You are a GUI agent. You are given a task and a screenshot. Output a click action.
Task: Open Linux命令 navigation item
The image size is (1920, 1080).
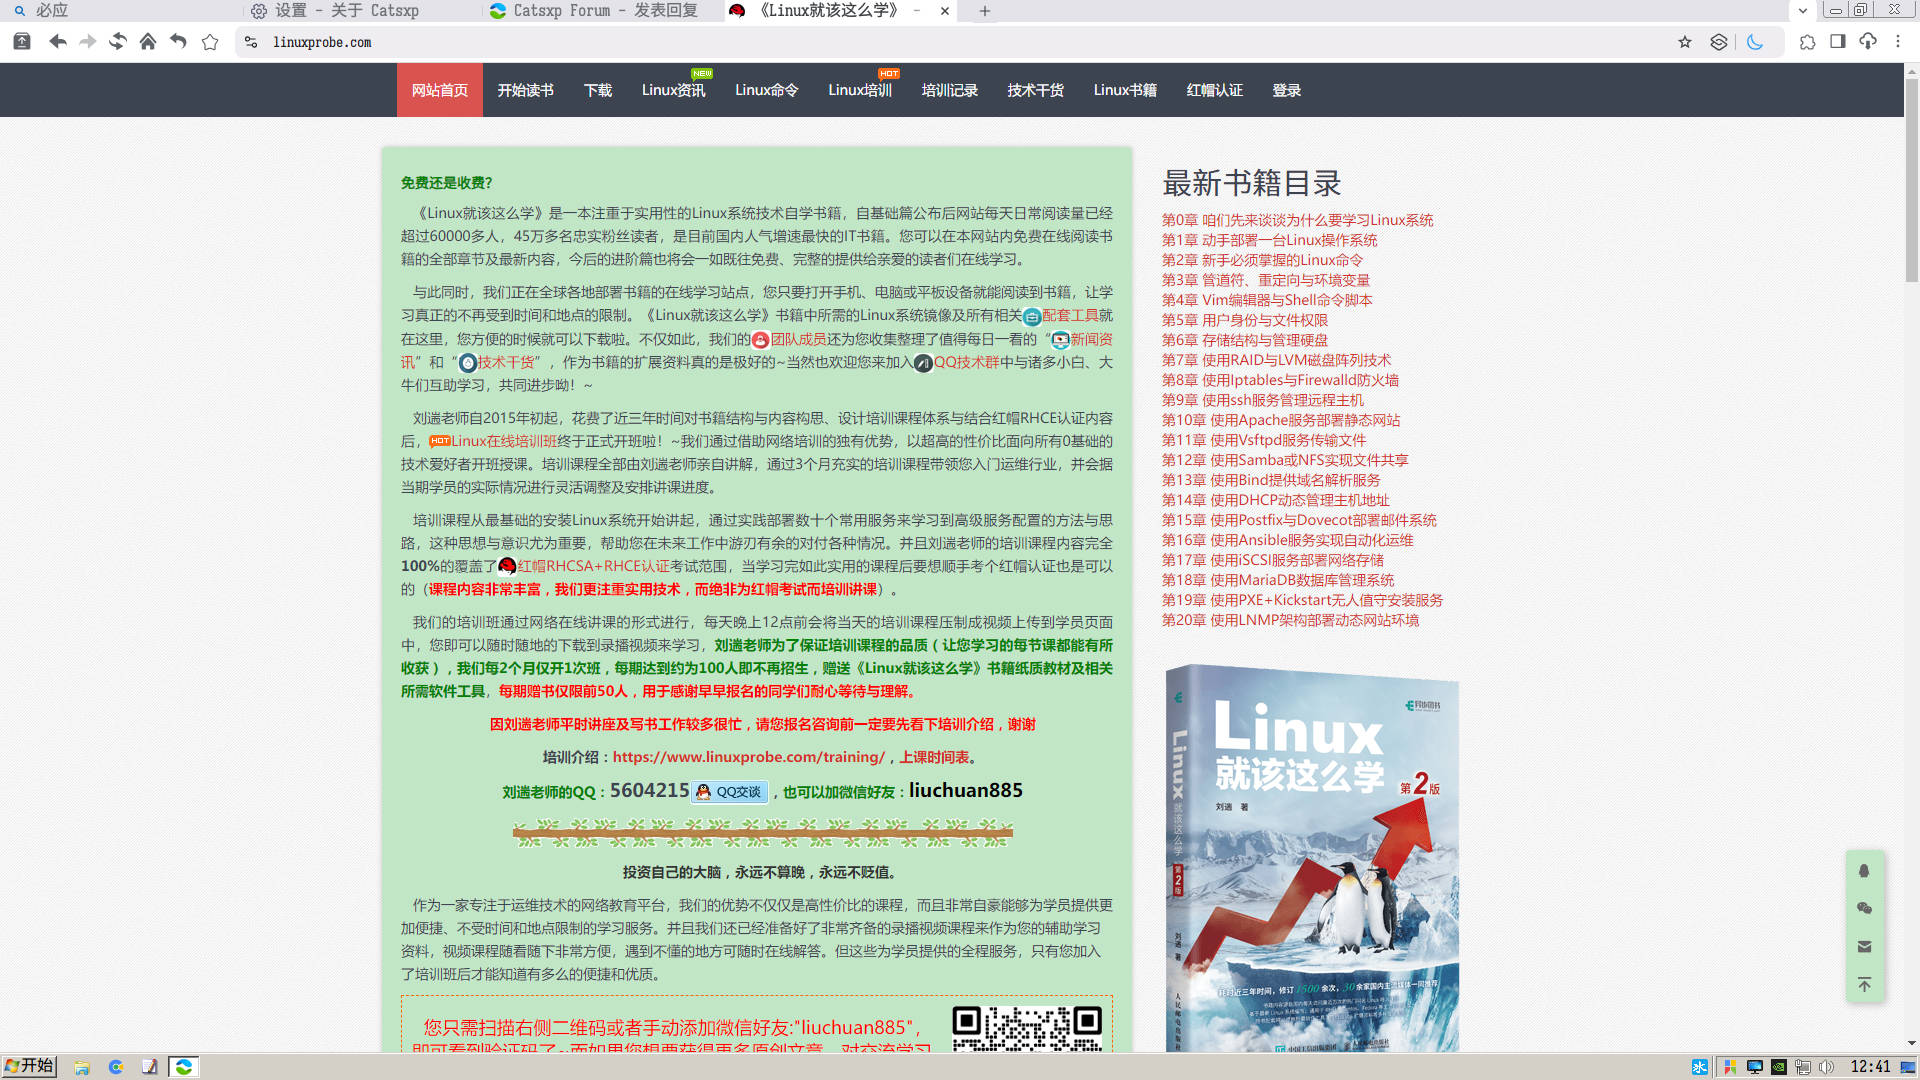tap(767, 90)
